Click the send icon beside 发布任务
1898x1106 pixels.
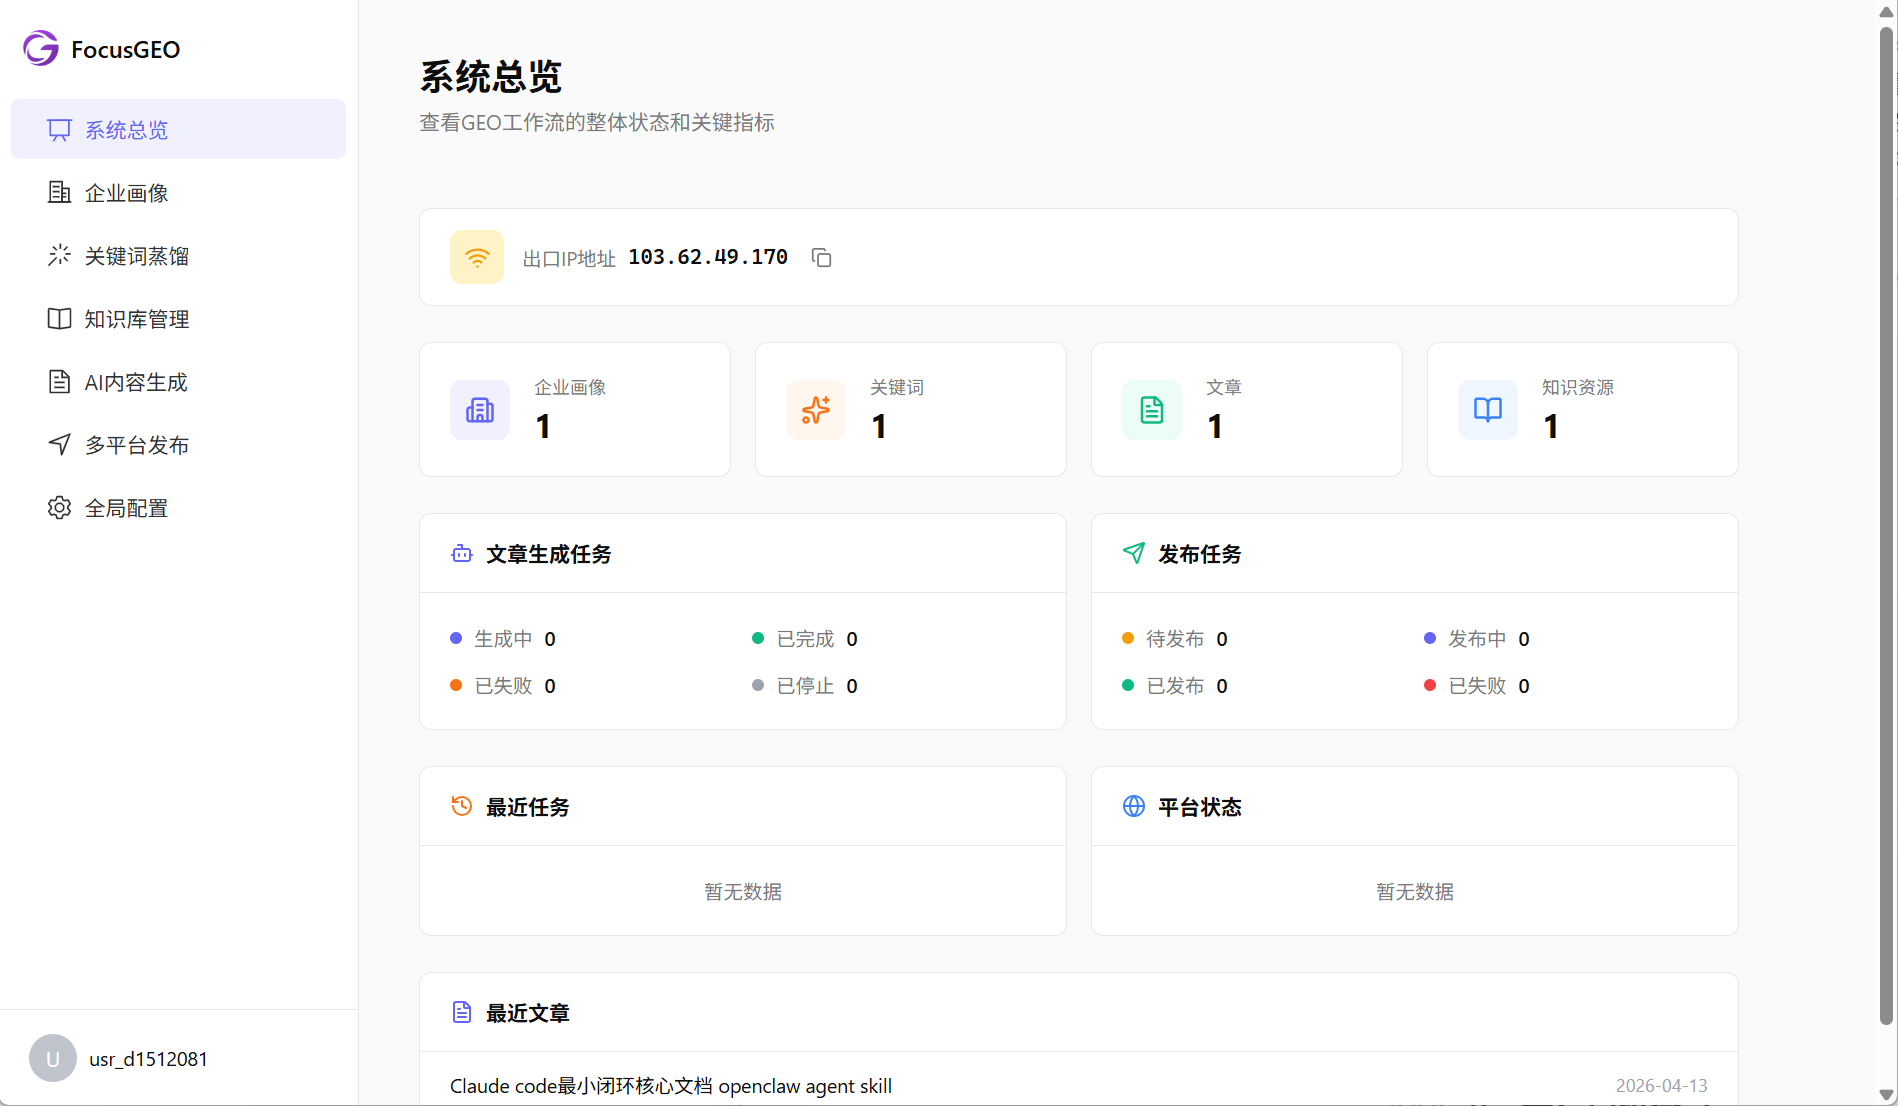1133,553
